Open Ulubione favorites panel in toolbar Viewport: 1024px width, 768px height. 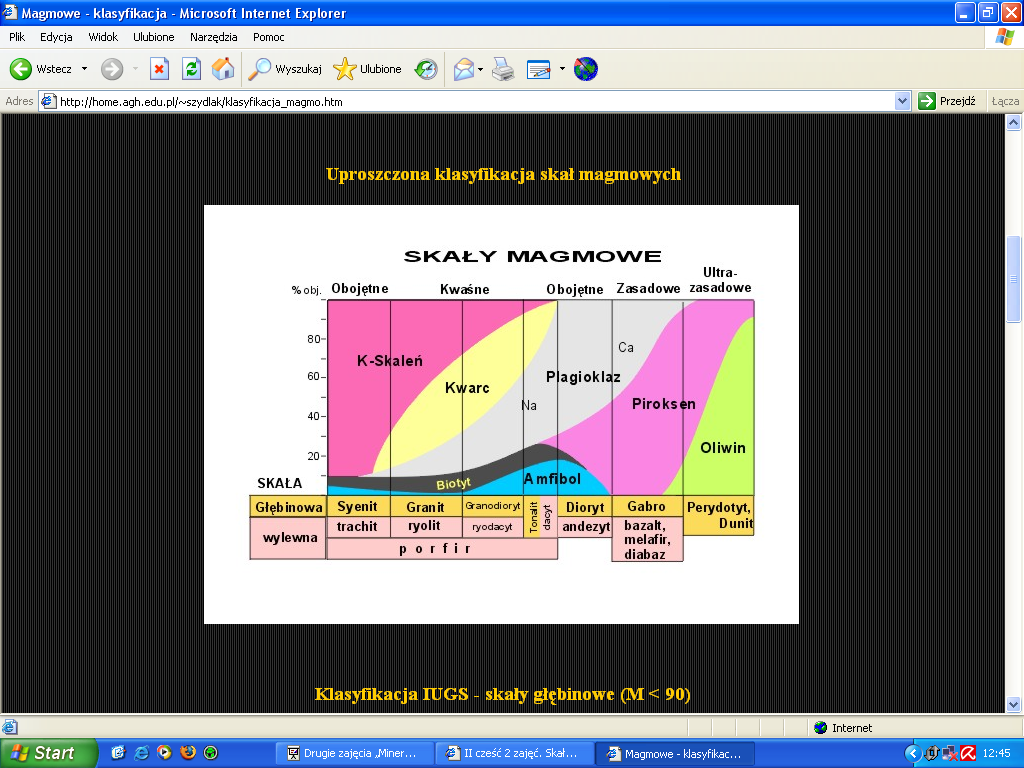[368, 69]
